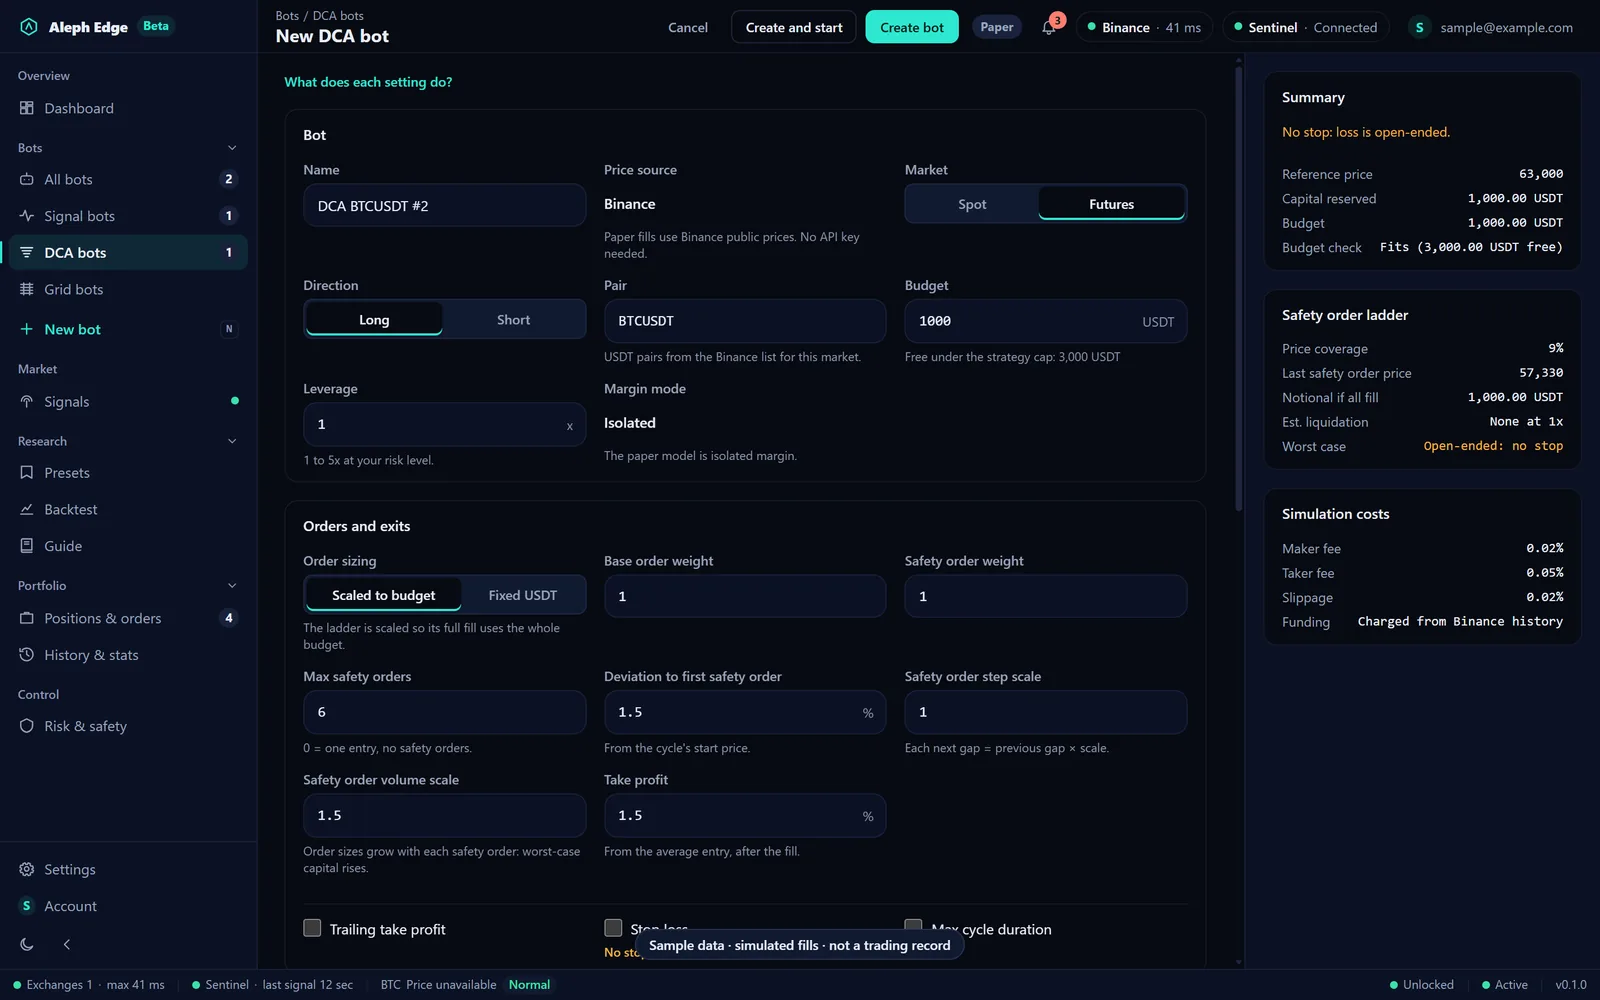Click Create and start button
The width and height of the screenshot is (1600, 1000).
click(x=794, y=27)
